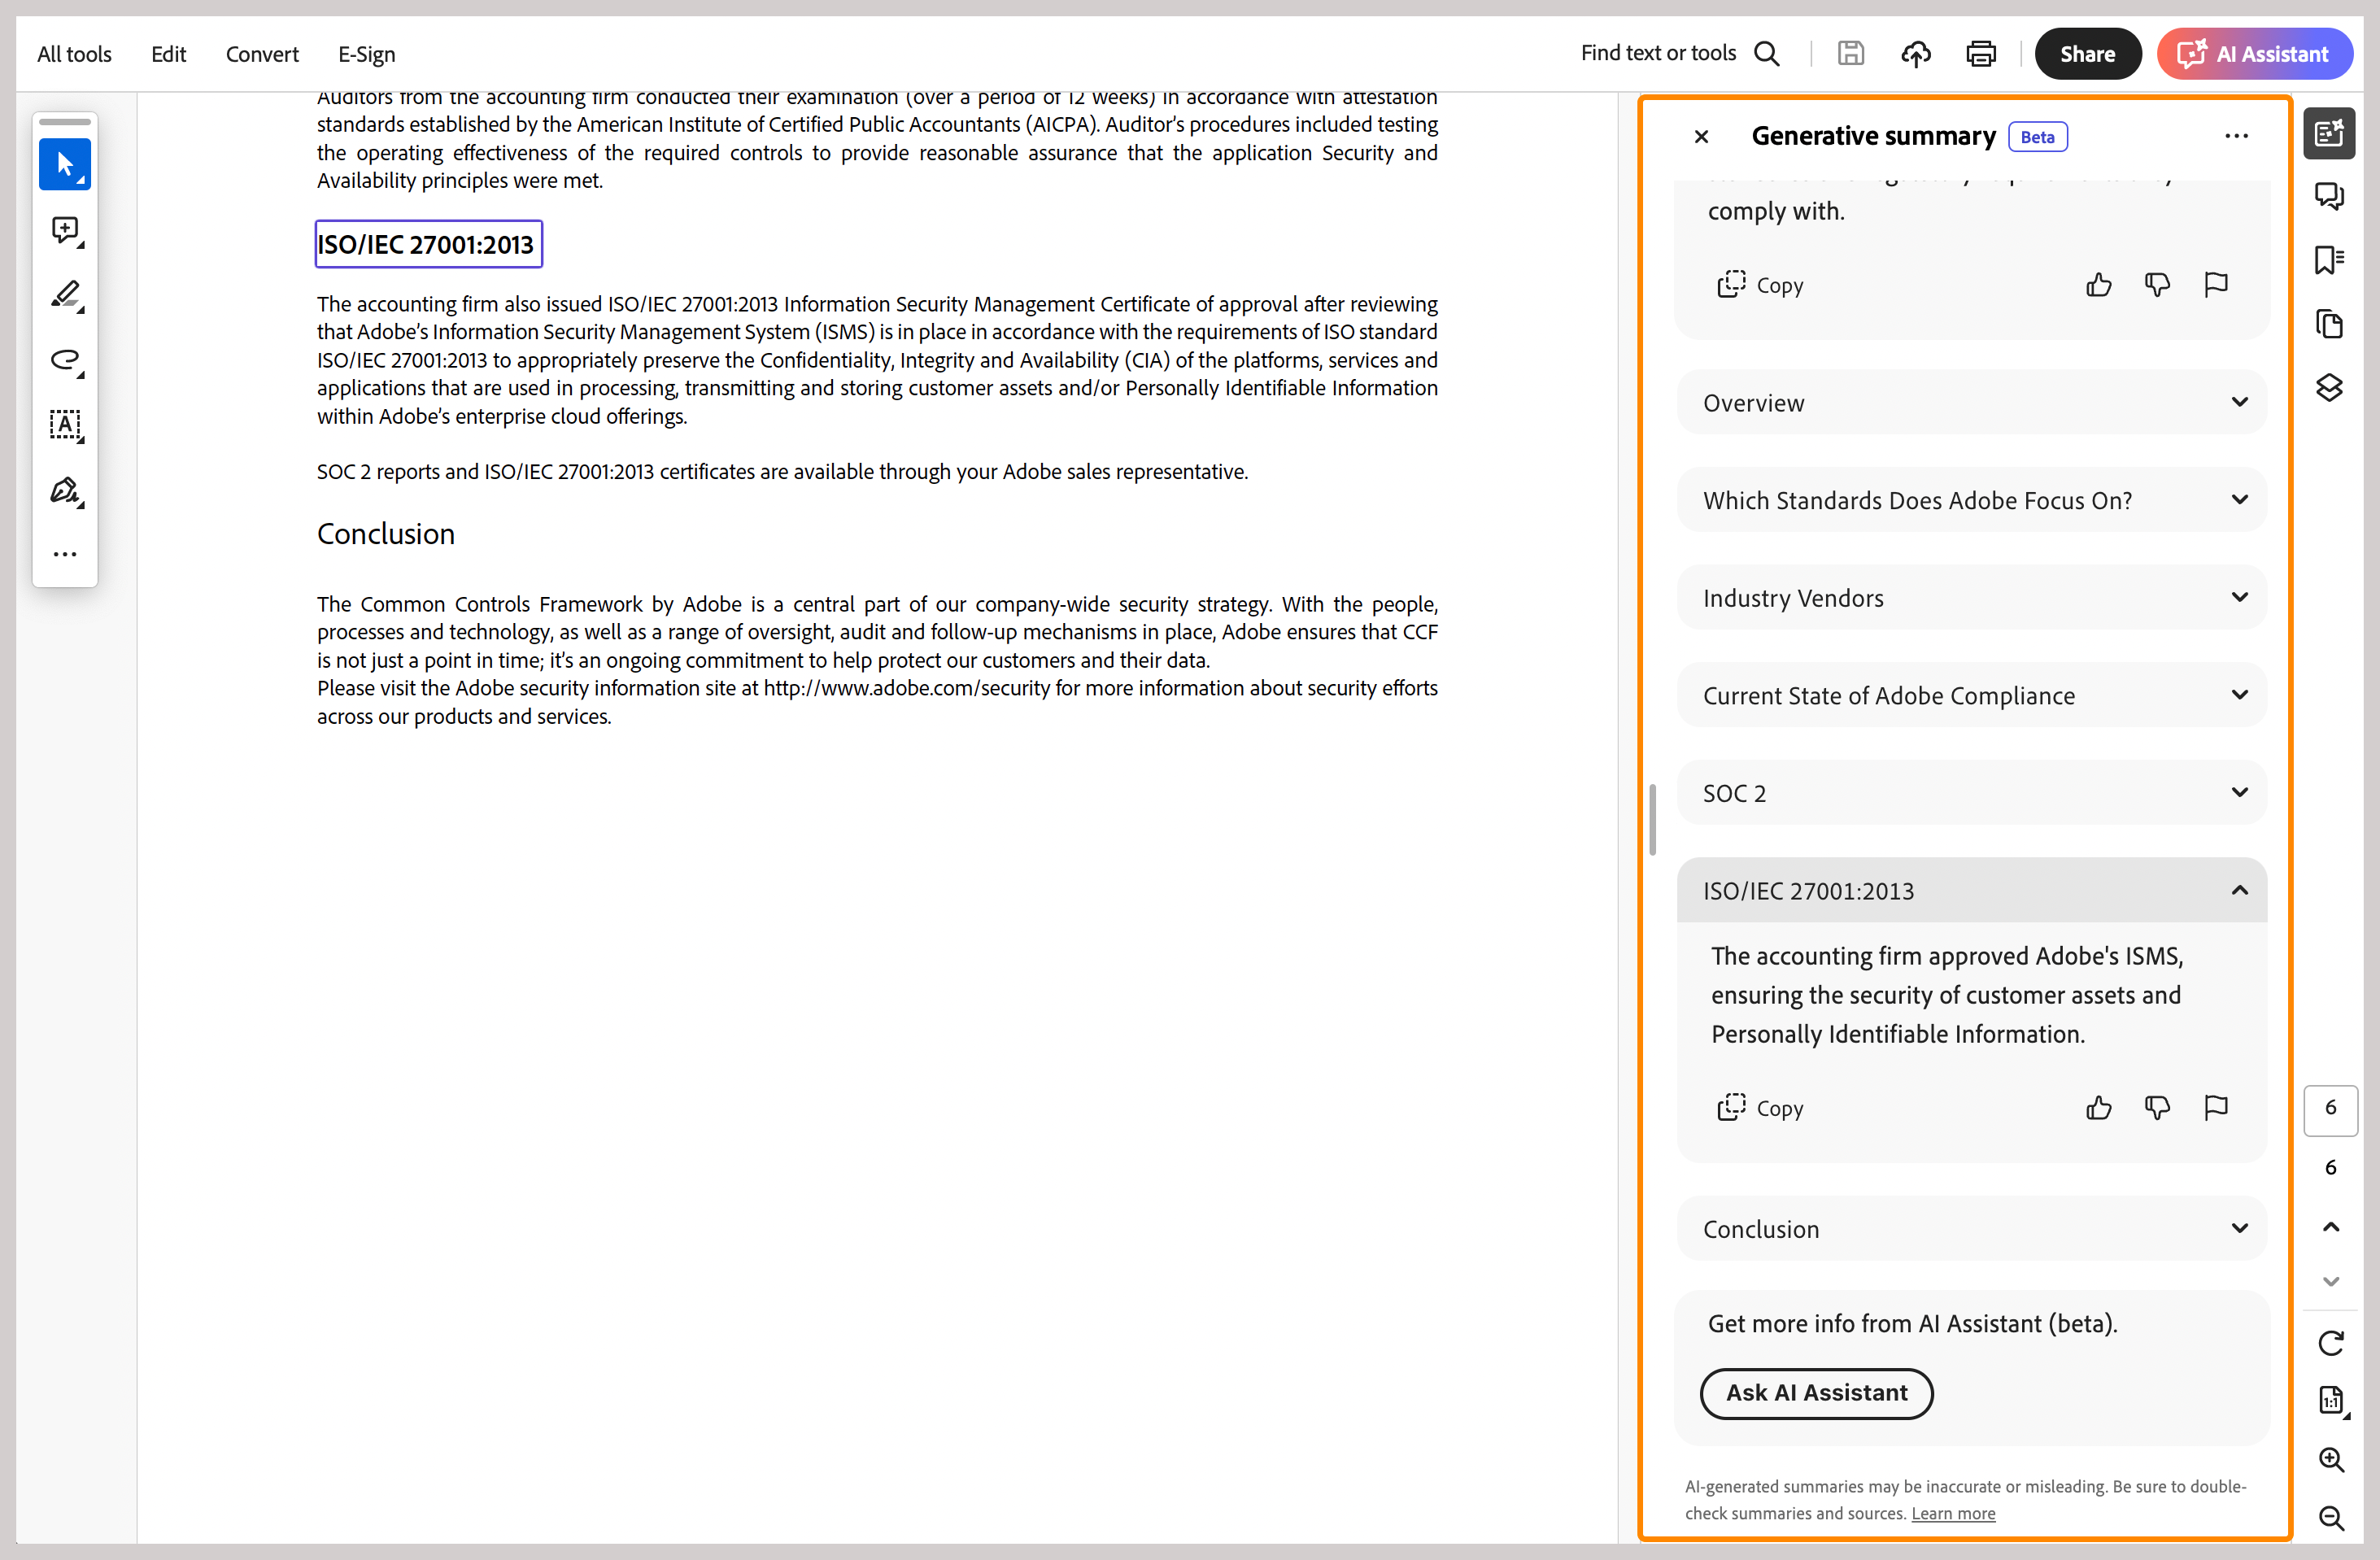Image resolution: width=2380 pixels, height=1560 pixels.
Task: Select the Add comment tool
Action: click(x=65, y=230)
